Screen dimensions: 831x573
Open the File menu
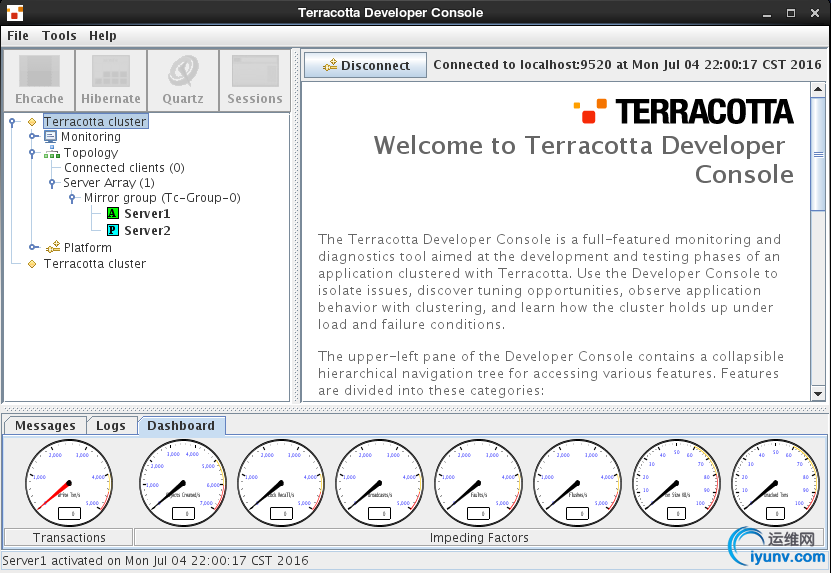coord(18,36)
